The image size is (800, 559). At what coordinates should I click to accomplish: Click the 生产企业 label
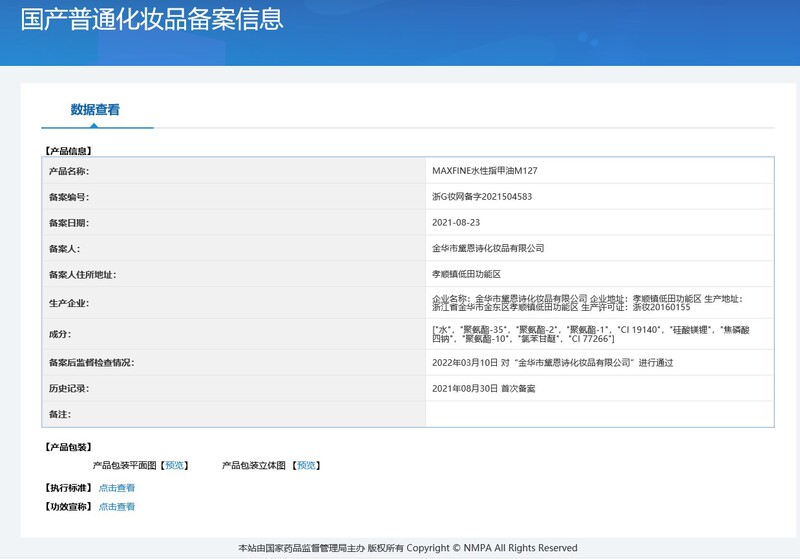[x=69, y=303]
